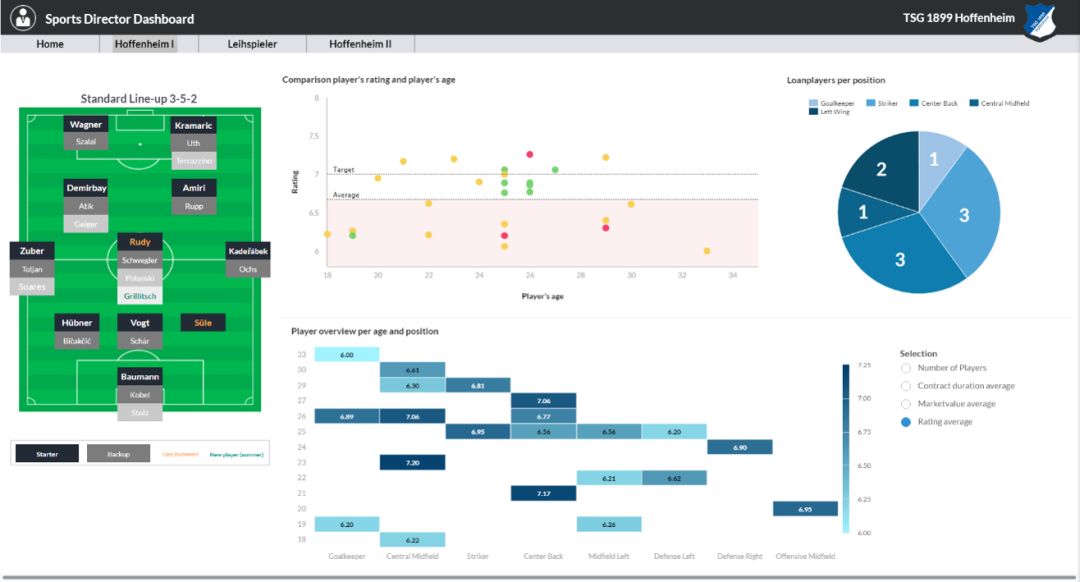Click the yellow scatter dot at age 33

pos(707,251)
